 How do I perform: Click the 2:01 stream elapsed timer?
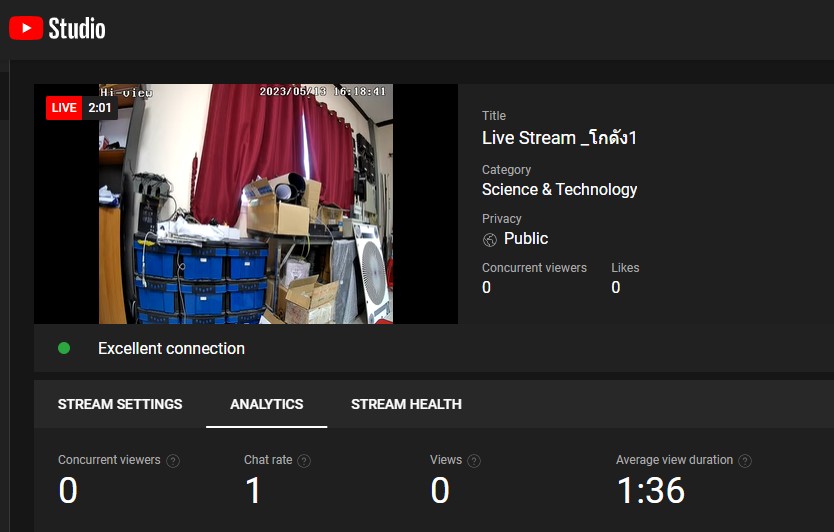coord(99,108)
